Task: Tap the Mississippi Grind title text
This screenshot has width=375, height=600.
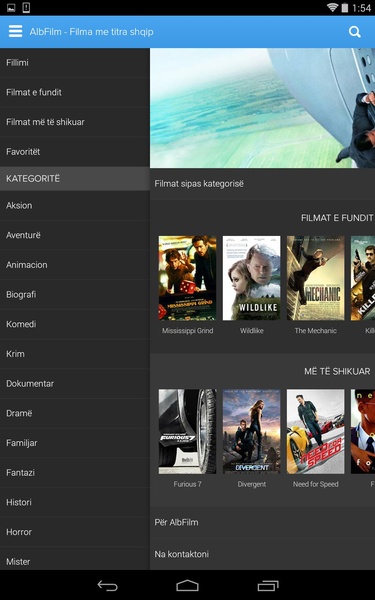Action: [x=188, y=331]
